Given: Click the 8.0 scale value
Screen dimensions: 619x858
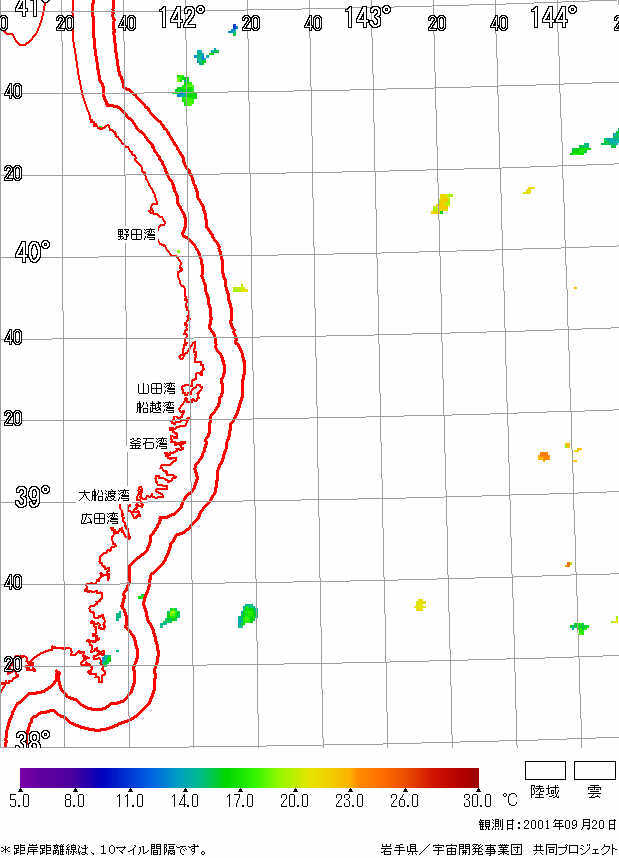Looking at the screenshot, I should pyautogui.click(x=74, y=801).
